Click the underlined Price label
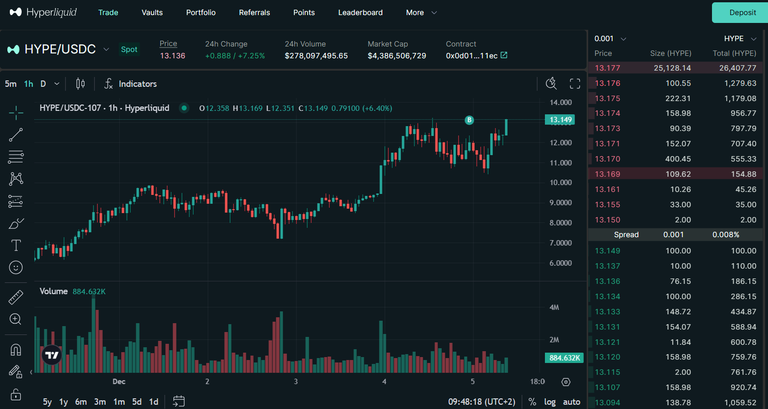Image resolution: width=768 pixels, height=409 pixels. pyautogui.click(x=168, y=44)
